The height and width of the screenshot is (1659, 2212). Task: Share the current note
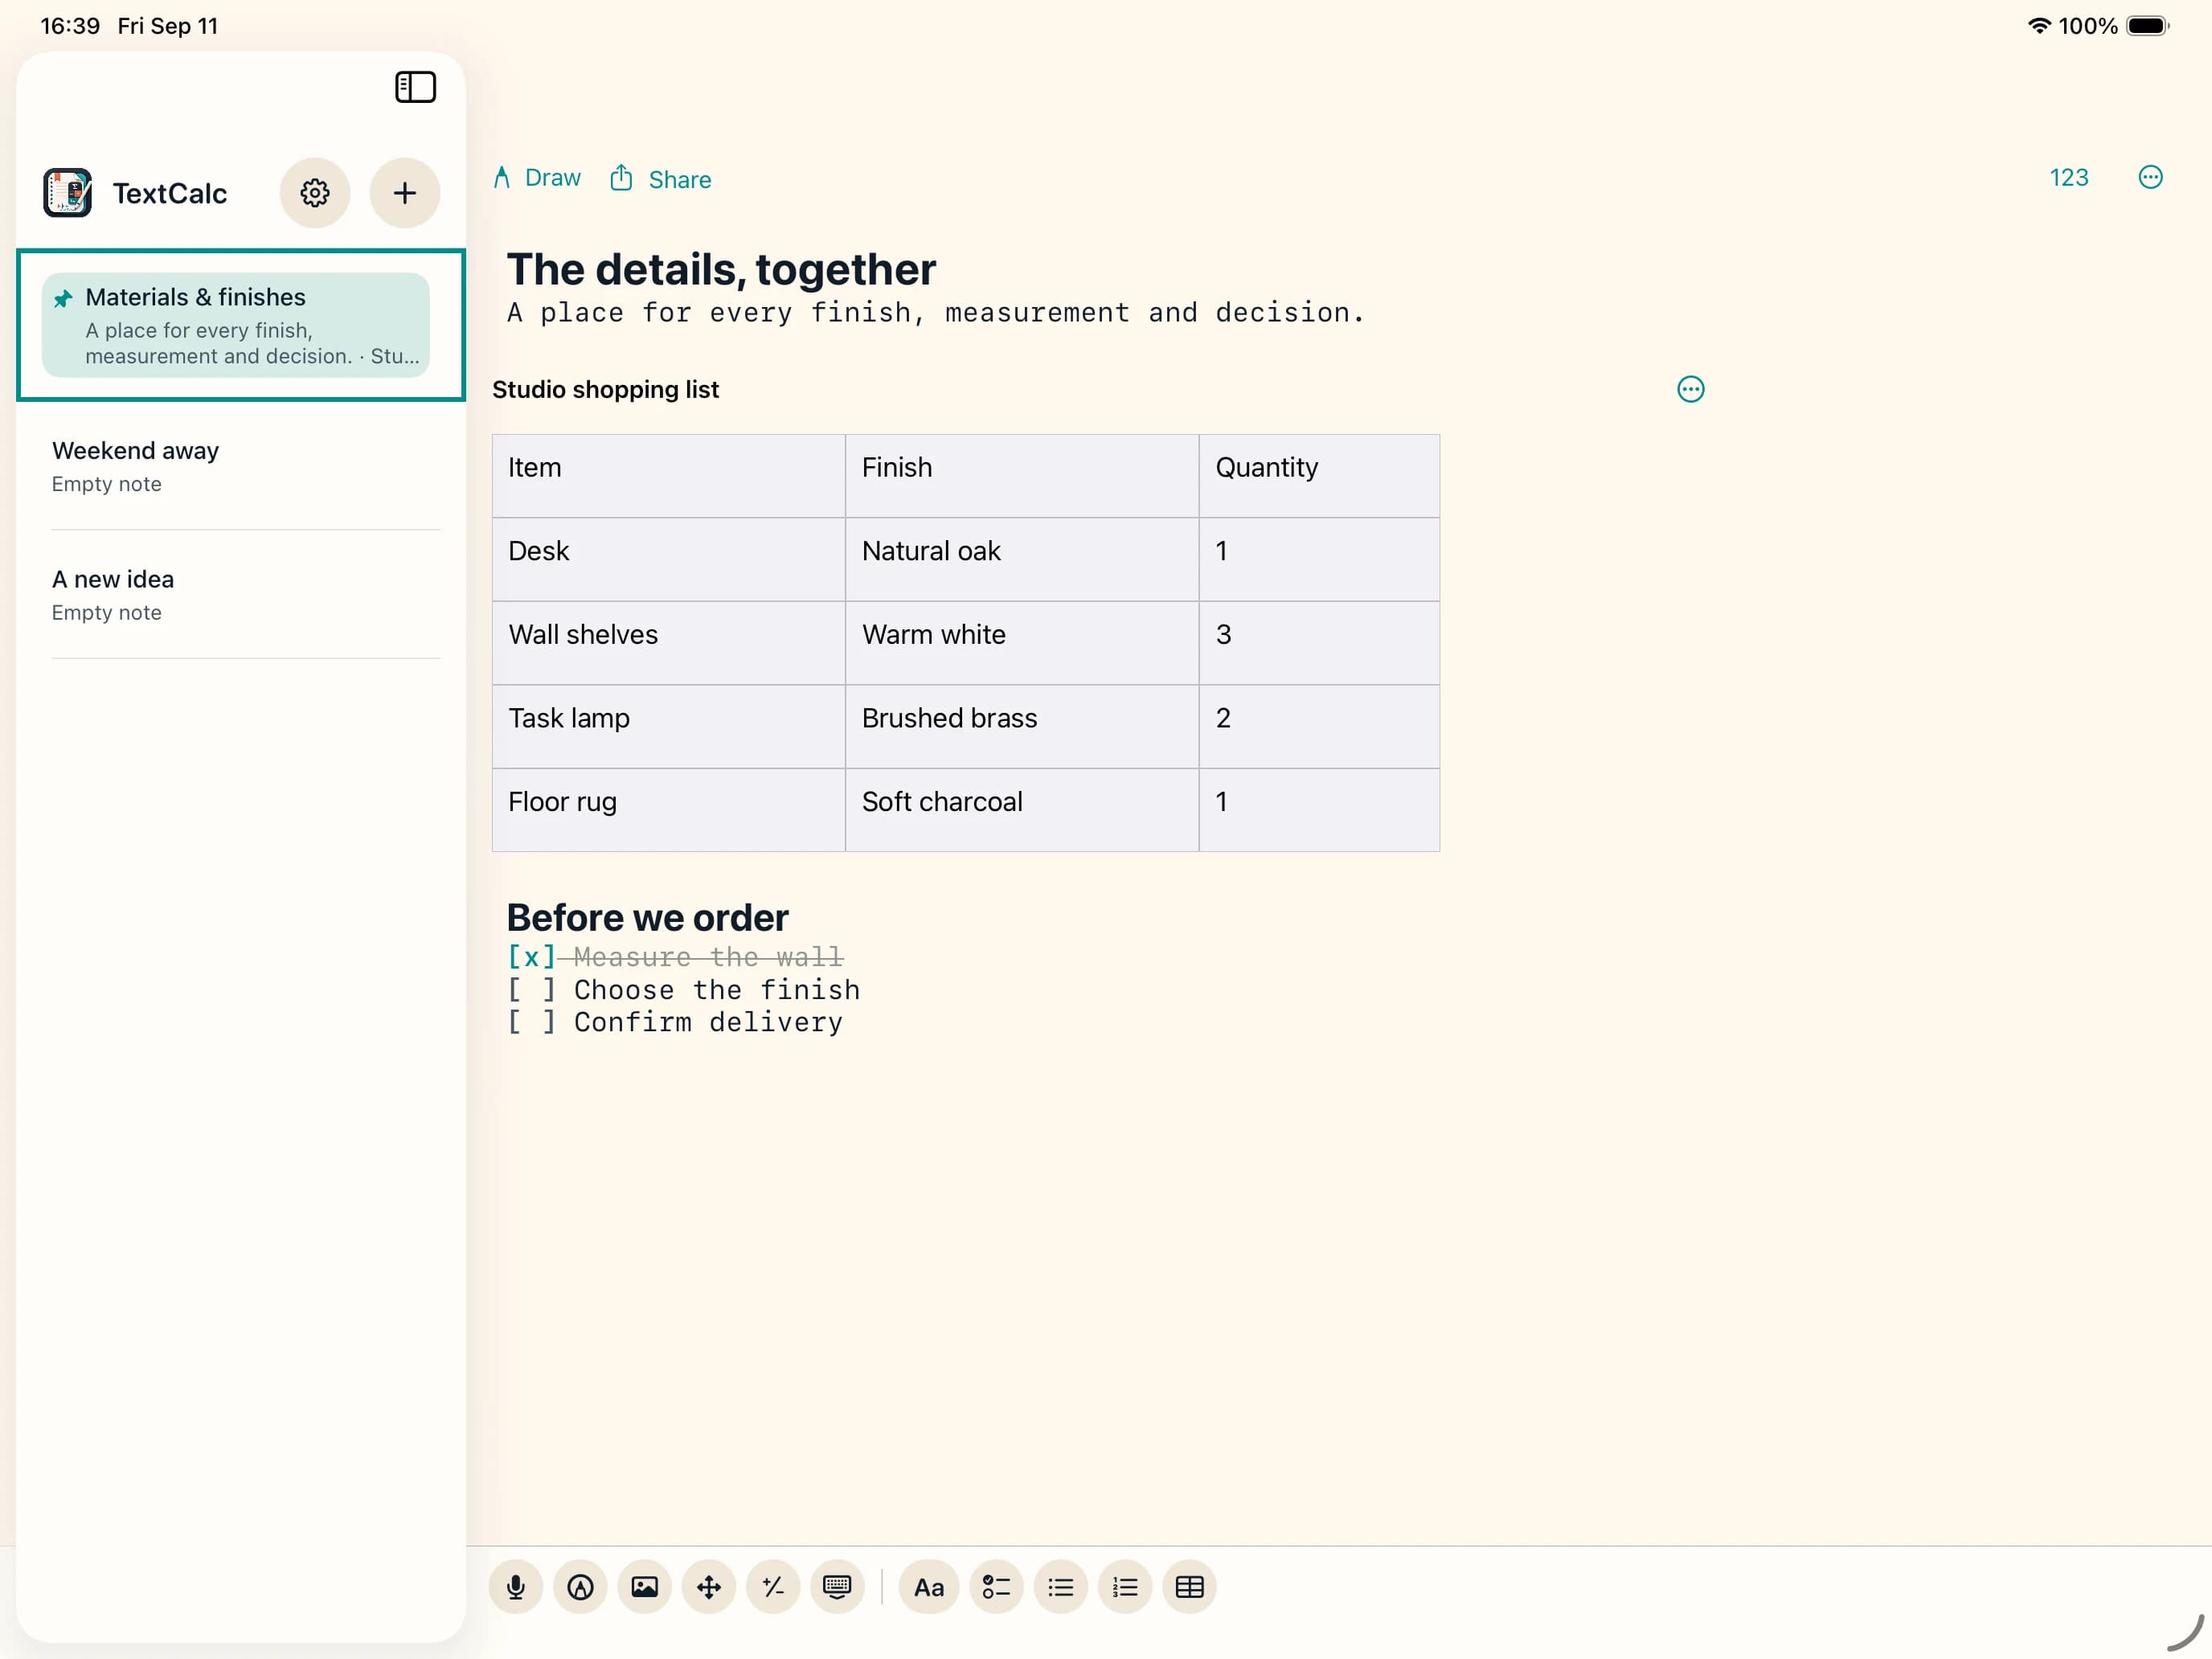click(x=661, y=179)
